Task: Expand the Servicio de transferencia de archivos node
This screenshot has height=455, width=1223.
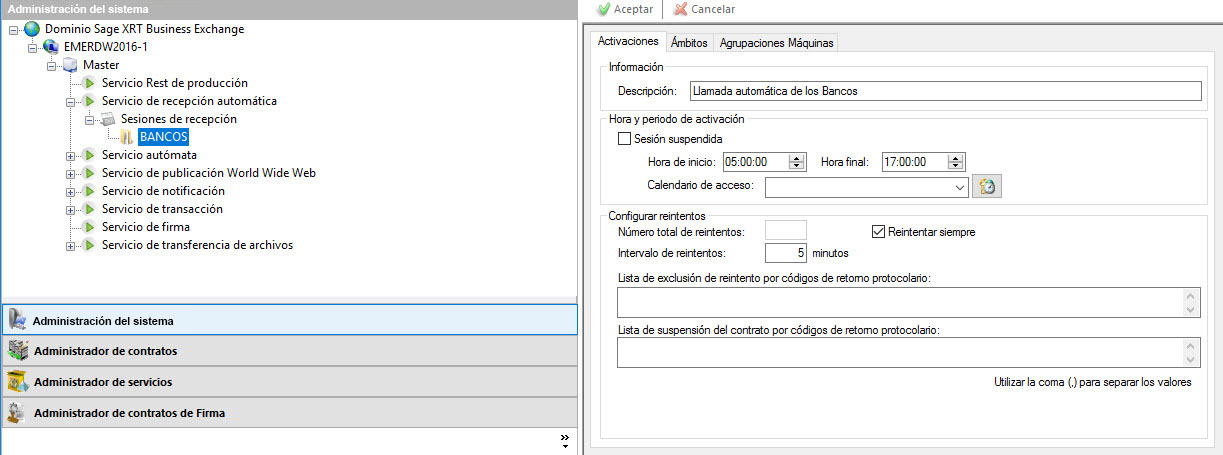Action: pyautogui.click(x=71, y=245)
